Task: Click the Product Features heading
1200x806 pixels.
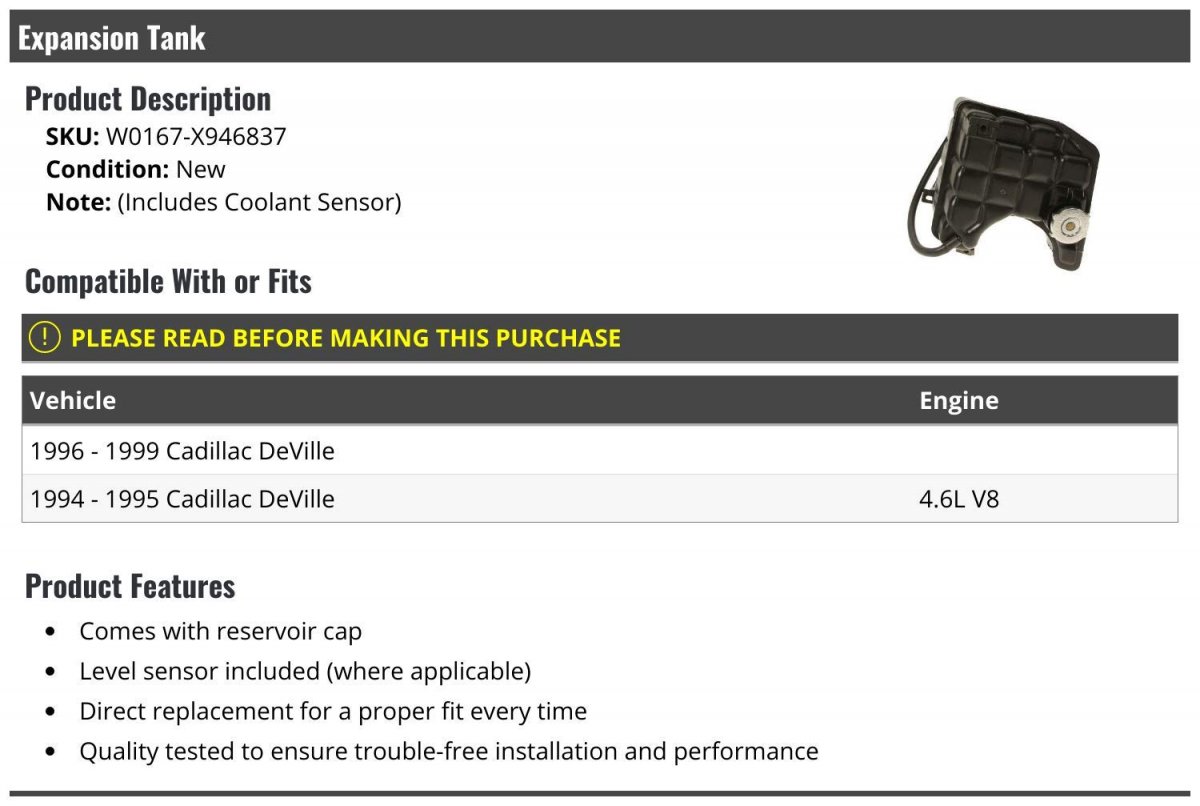Action: [x=130, y=586]
